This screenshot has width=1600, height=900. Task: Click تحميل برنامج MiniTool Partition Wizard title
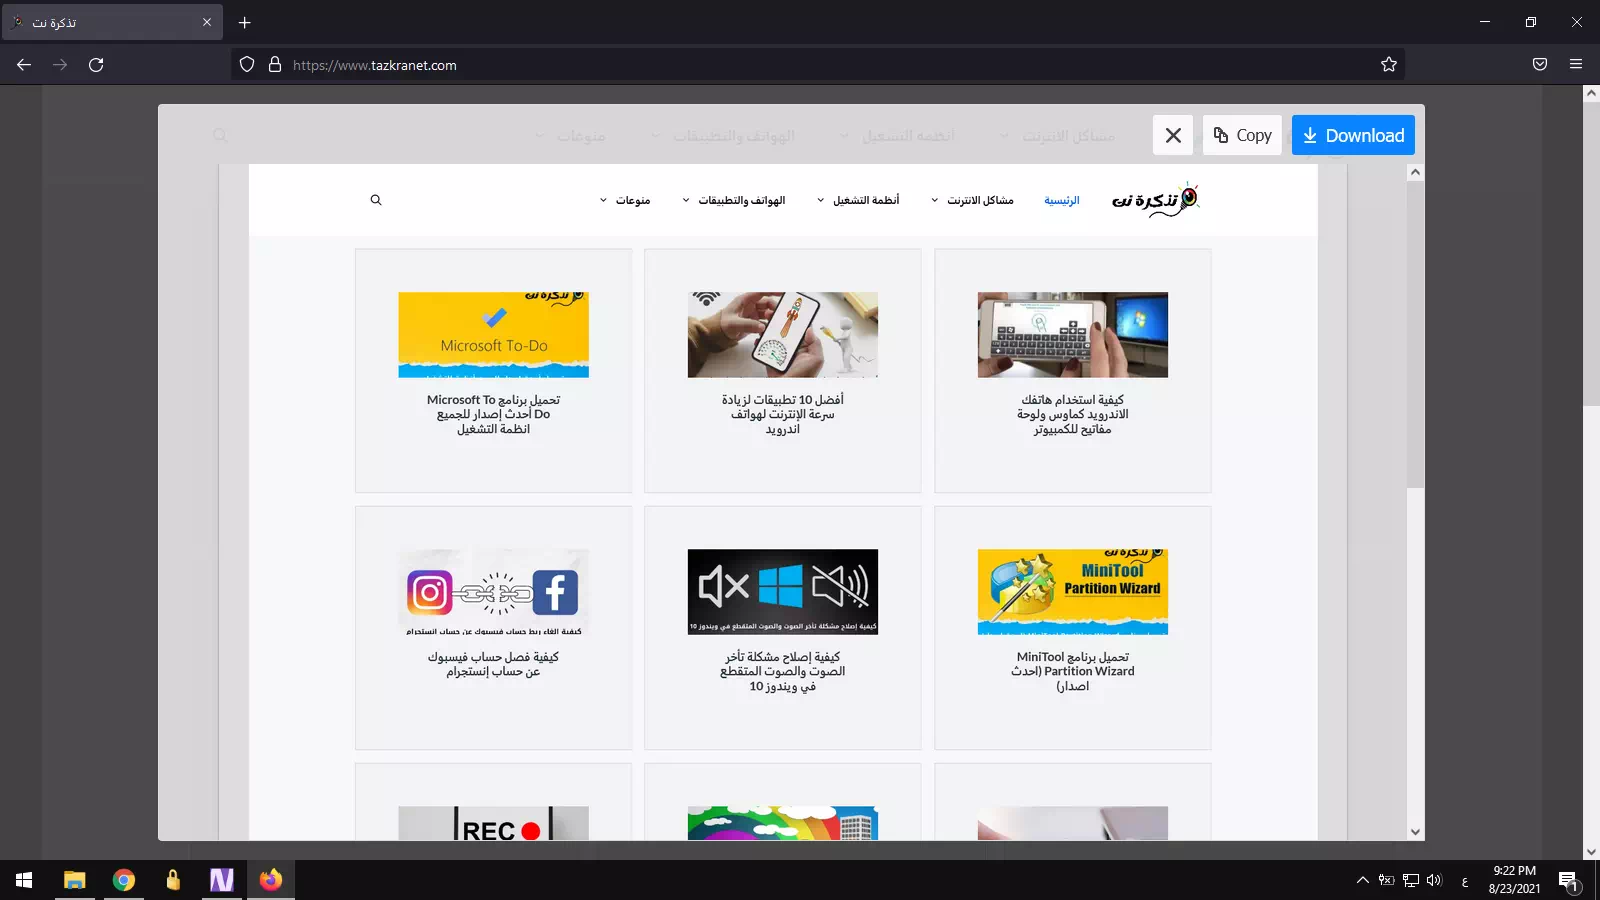[x=1073, y=671]
